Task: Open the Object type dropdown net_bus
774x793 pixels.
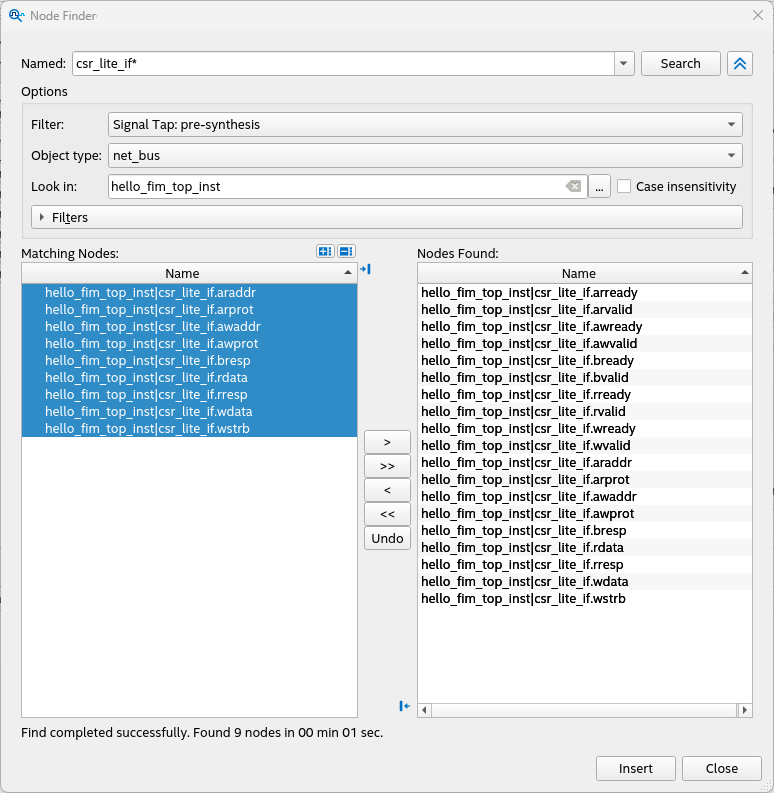Action: (425, 155)
